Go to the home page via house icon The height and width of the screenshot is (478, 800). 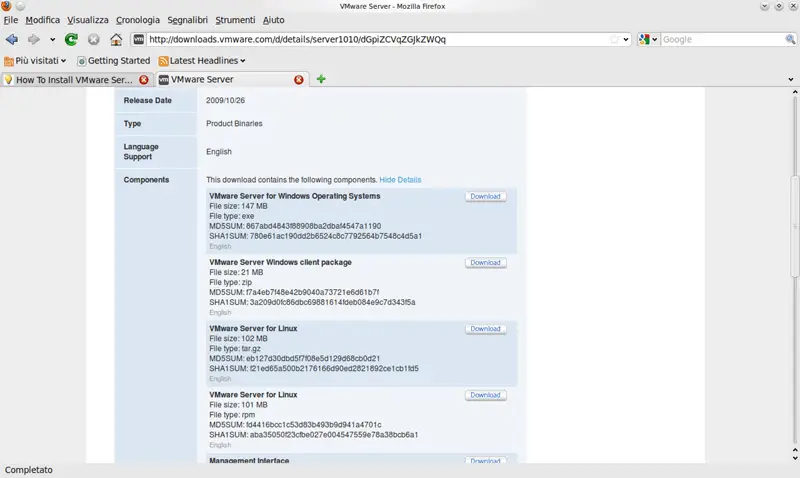coord(116,39)
